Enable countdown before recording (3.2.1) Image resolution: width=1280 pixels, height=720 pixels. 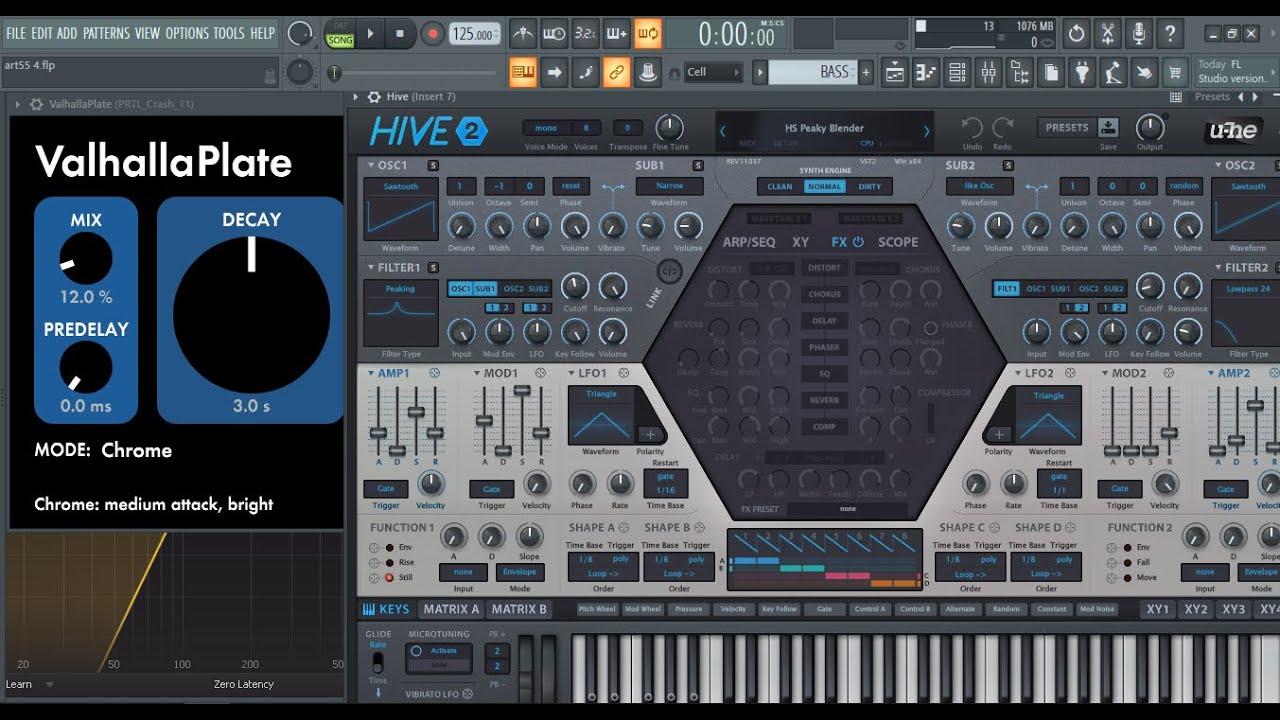tap(586, 34)
